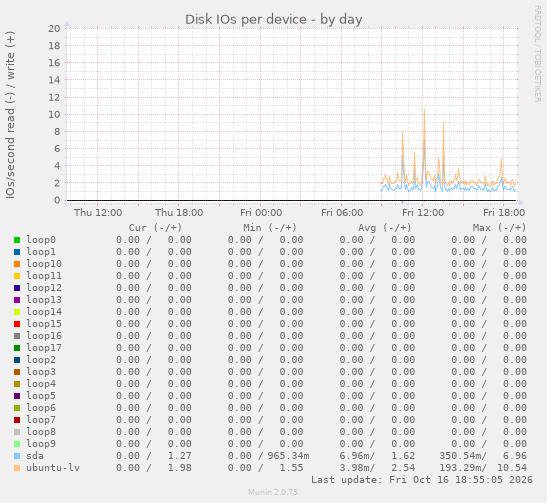Image resolution: width=547 pixels, height=503 pixels.
Task: Click the loop1 blue legend swatch
Action: pyautogui.click(x=17, y=252)
